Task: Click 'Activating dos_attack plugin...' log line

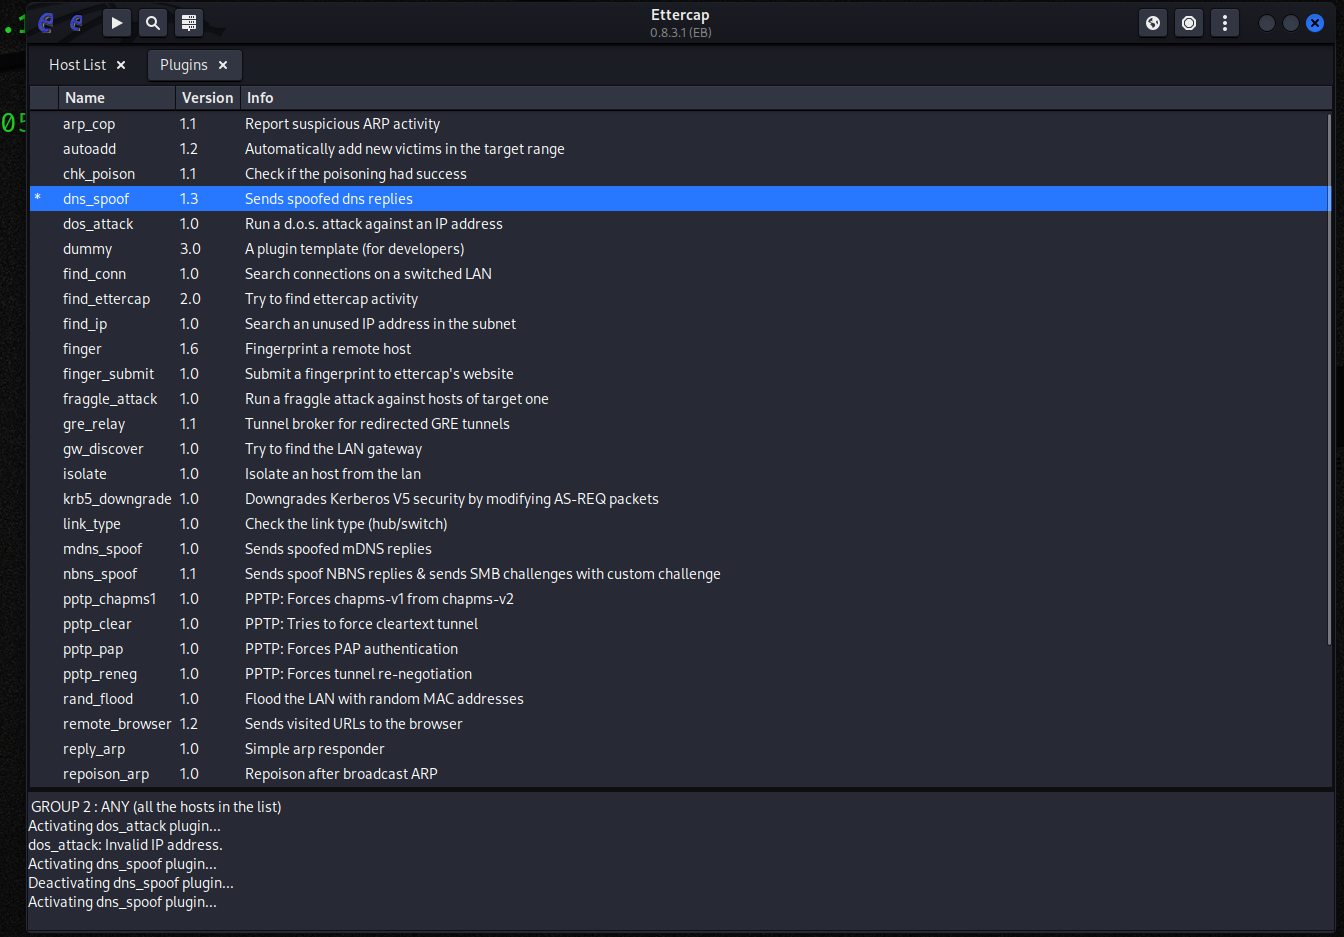Action: coord(124,826)
